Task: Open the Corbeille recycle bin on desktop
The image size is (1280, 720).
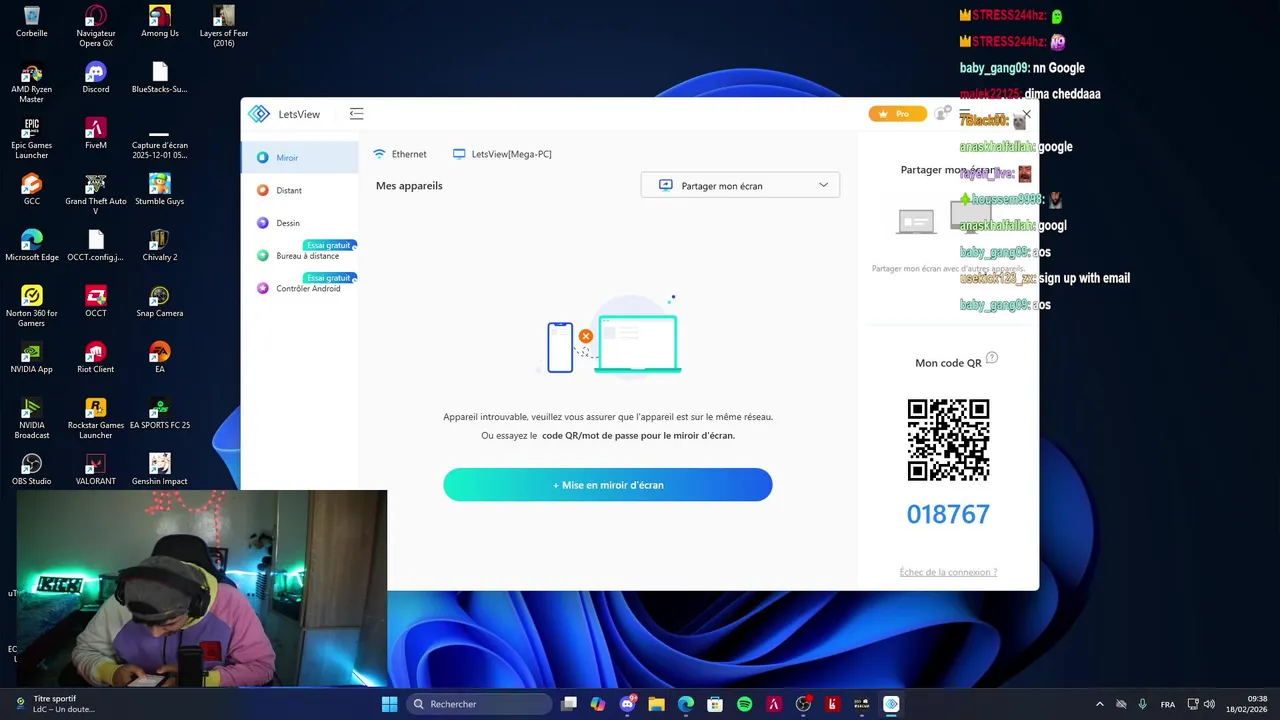Action: point(32,22)
